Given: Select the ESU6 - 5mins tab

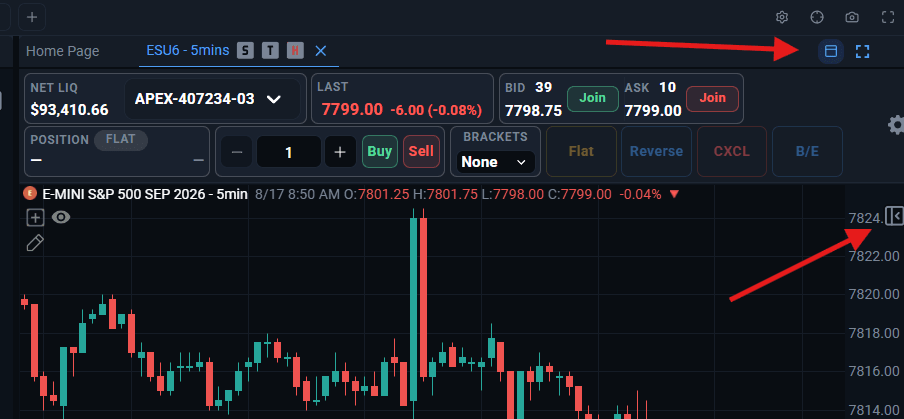Looking at the screenshot, I should click(x=188, y=50).
